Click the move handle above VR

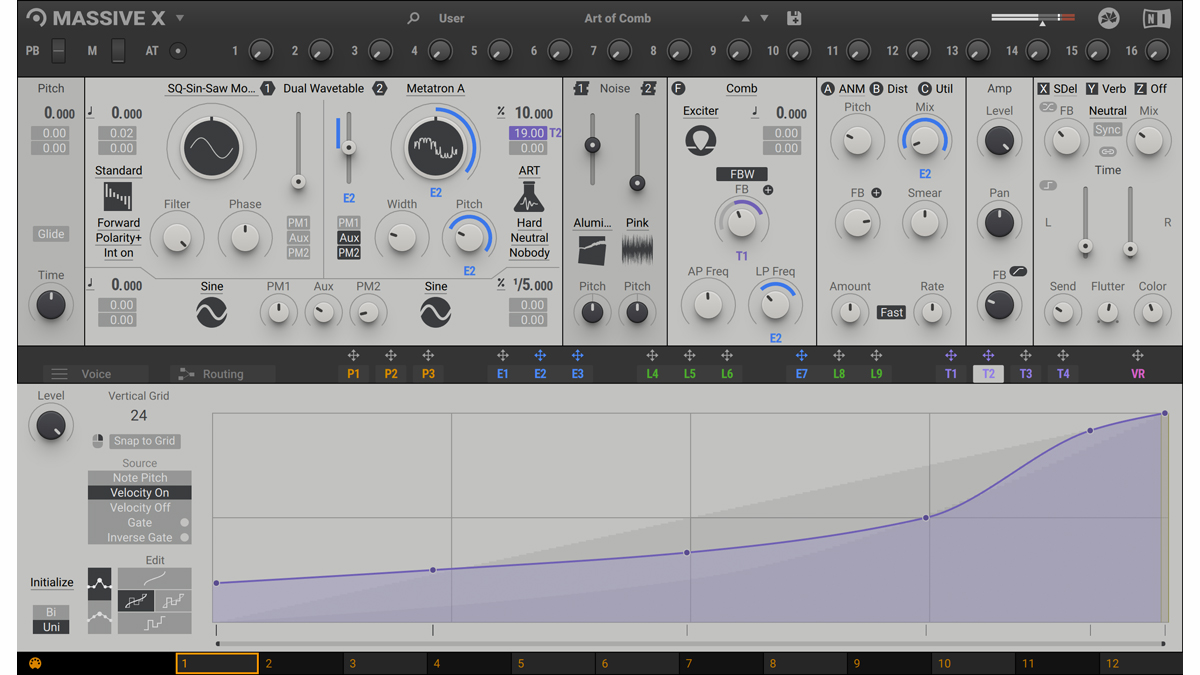1137,356
